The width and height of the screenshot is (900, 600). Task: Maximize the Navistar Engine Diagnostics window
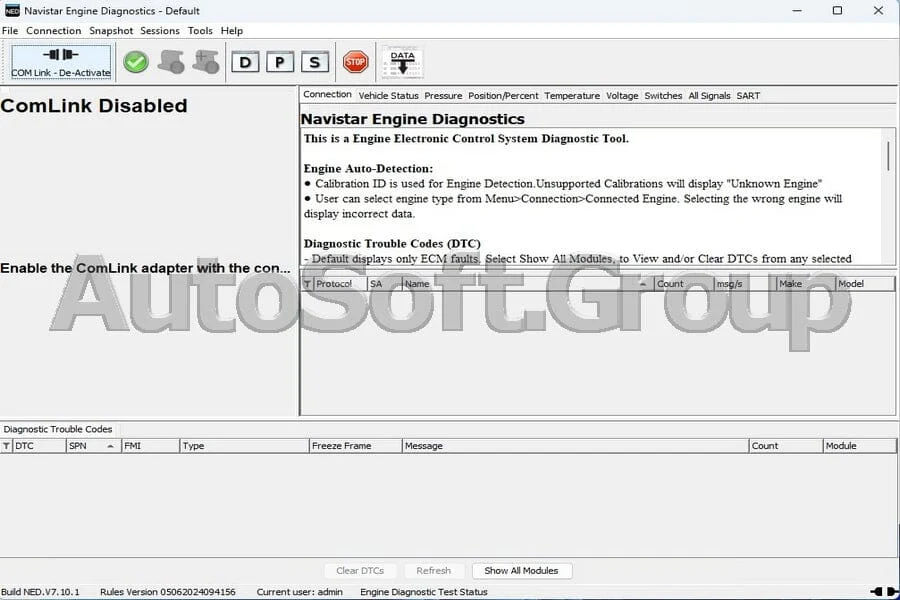[x=837, y=11]
